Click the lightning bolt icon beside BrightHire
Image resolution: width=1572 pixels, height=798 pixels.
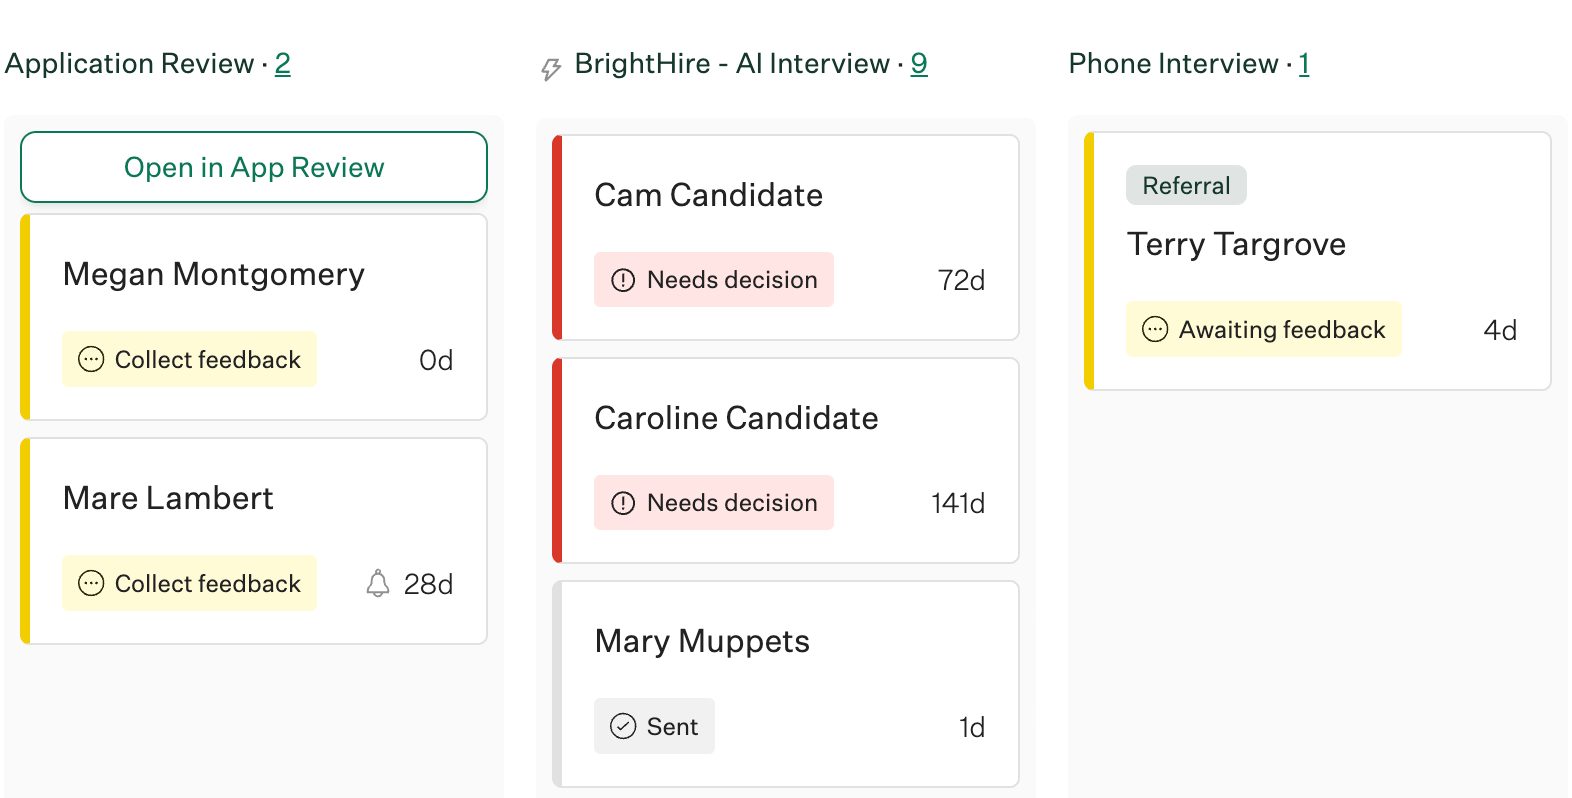point(550,68)
